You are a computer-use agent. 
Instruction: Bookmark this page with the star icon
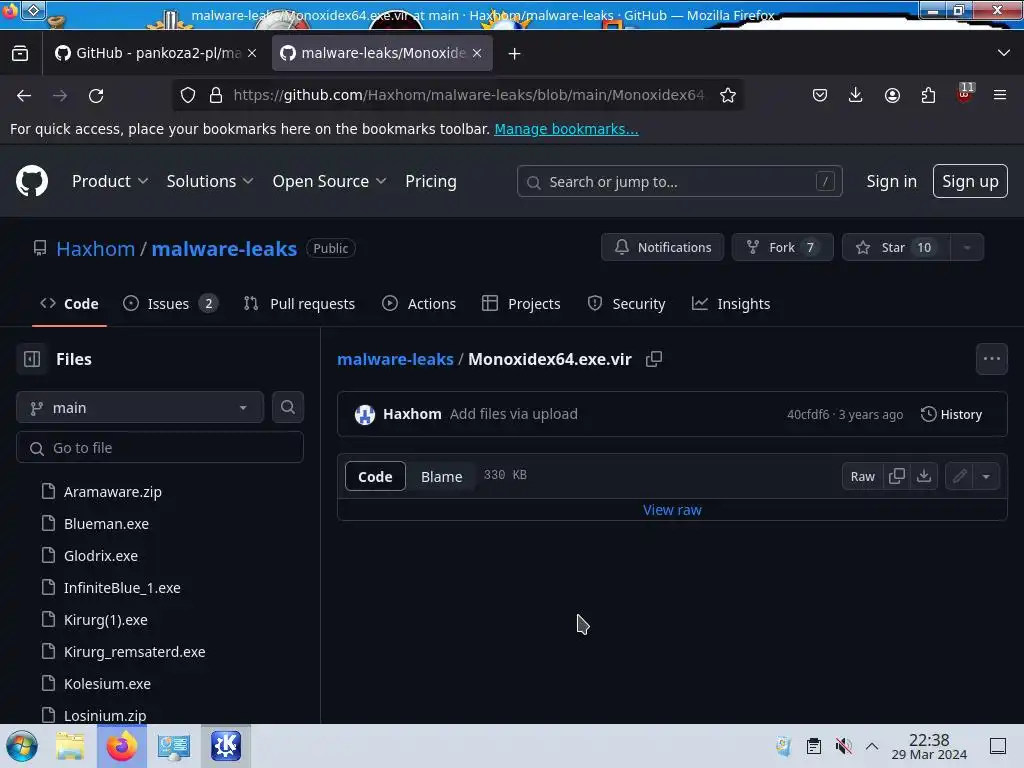coord(728,95)
